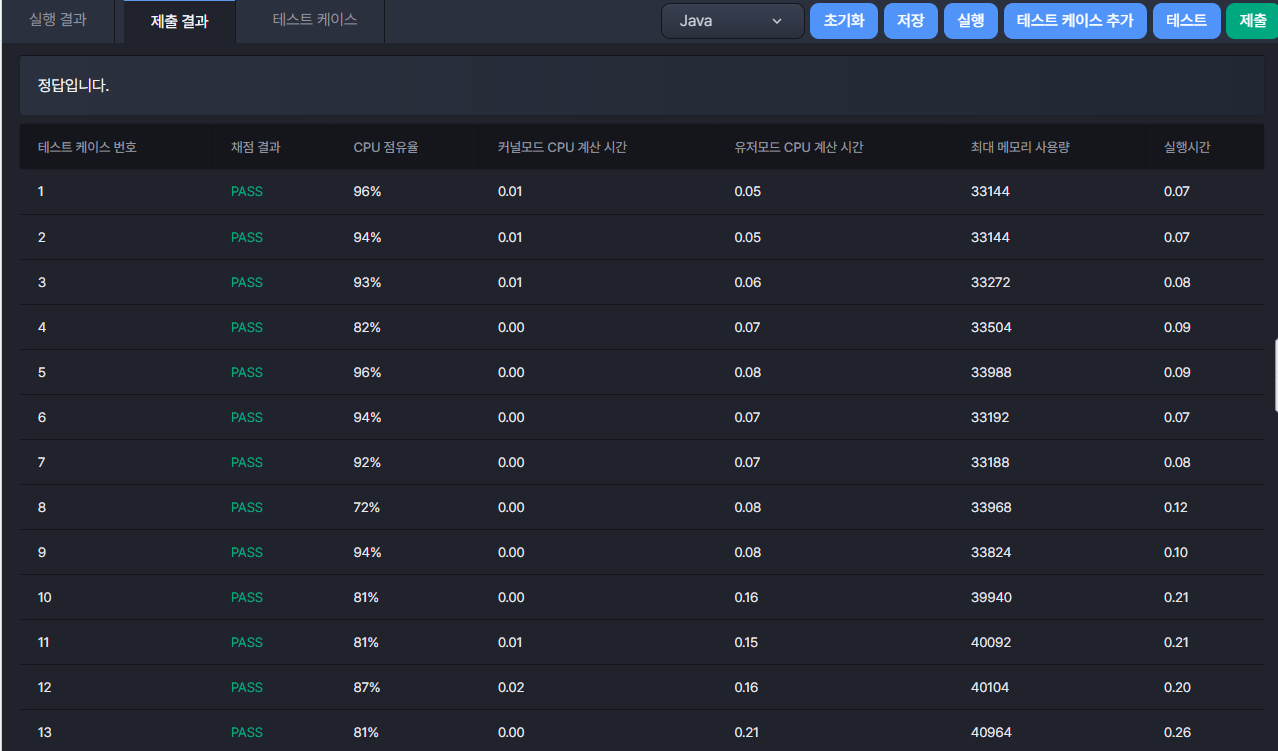Image resolution: width=1278 pixels, height=751 pixels.
Task: Click memory value 33504
Action: [991, 327]
